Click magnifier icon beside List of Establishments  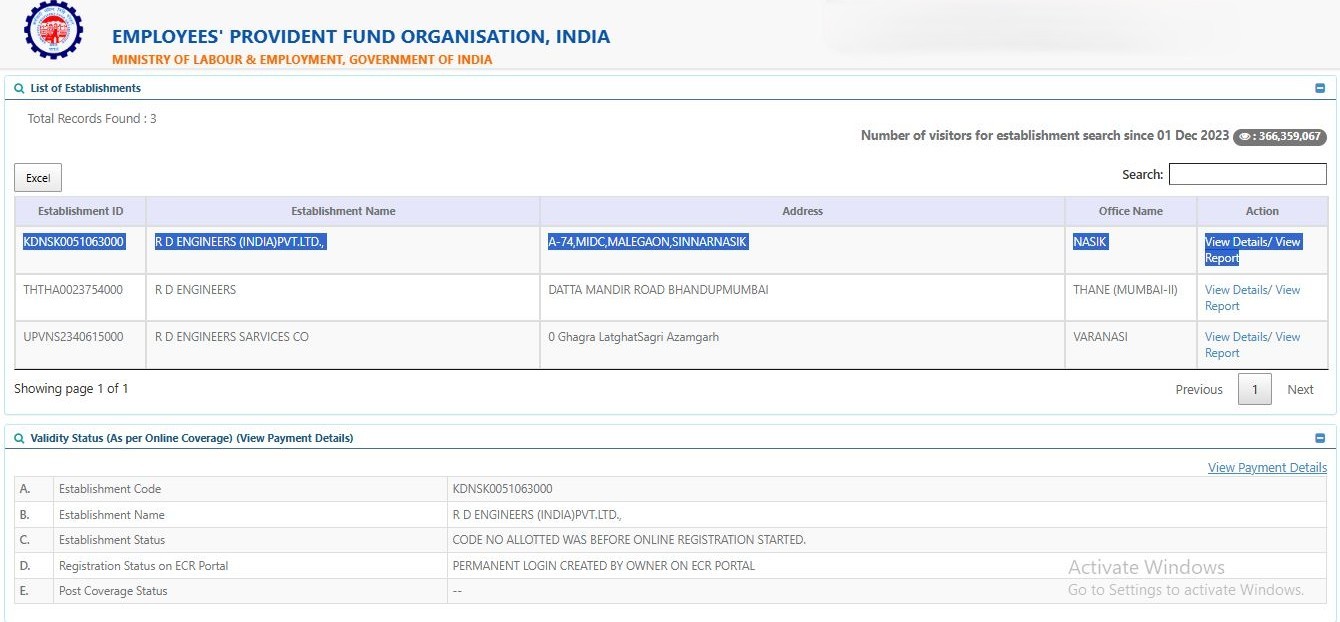[x=19, y=88]
